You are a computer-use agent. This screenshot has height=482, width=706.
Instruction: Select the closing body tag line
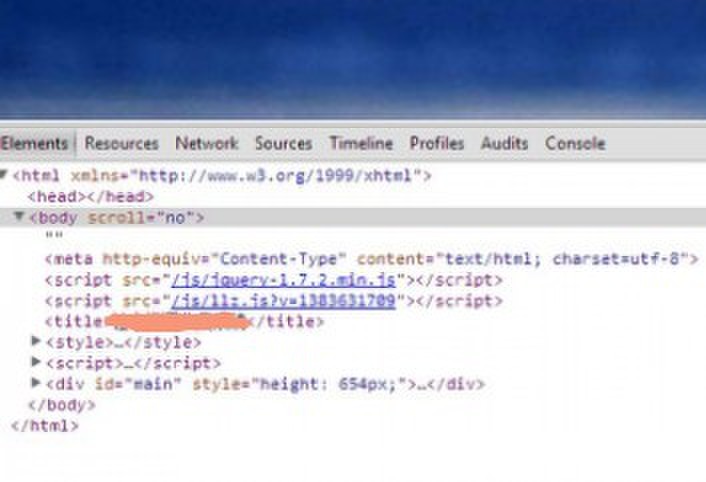[62, 405]
